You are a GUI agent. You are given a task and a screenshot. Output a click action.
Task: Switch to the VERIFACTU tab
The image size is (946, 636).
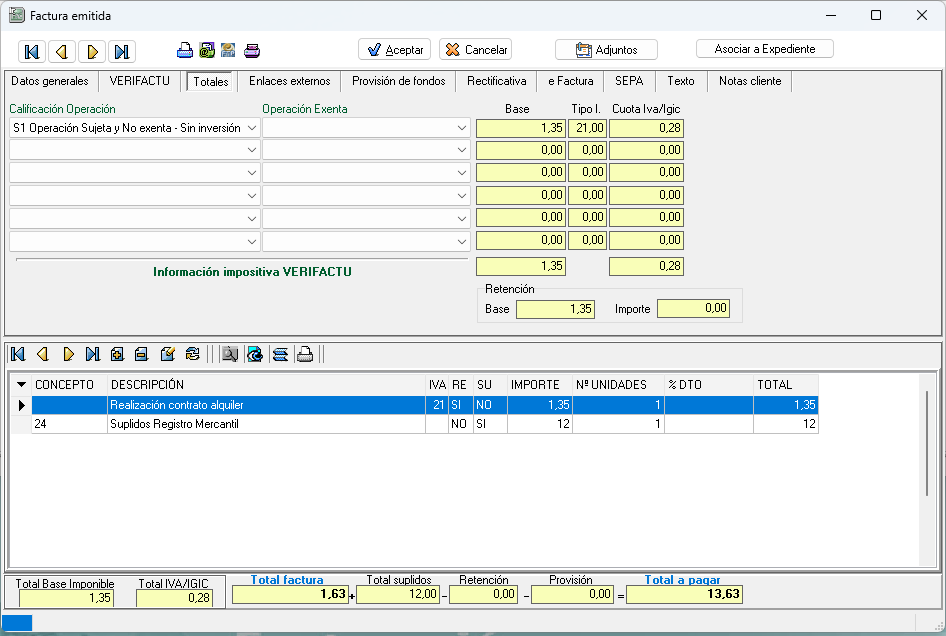pyautogui.click(x=140, y=81)
